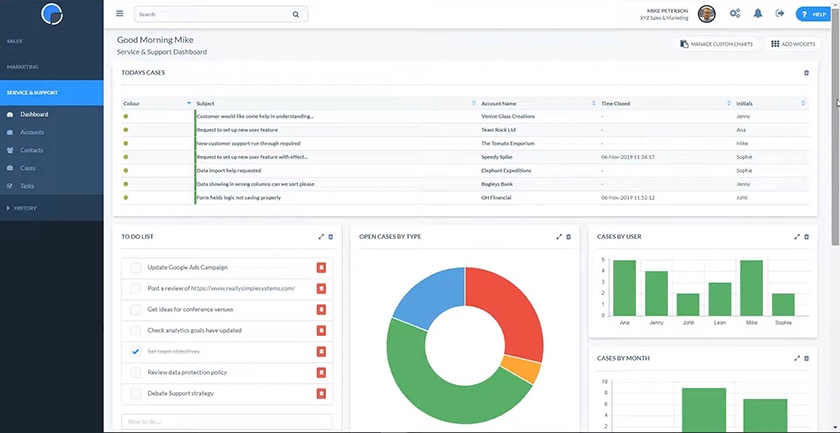The width and height of the screenshot is (840, 433).
Task: Click the Team Rock Ltd account name
Action: point(498,130)
